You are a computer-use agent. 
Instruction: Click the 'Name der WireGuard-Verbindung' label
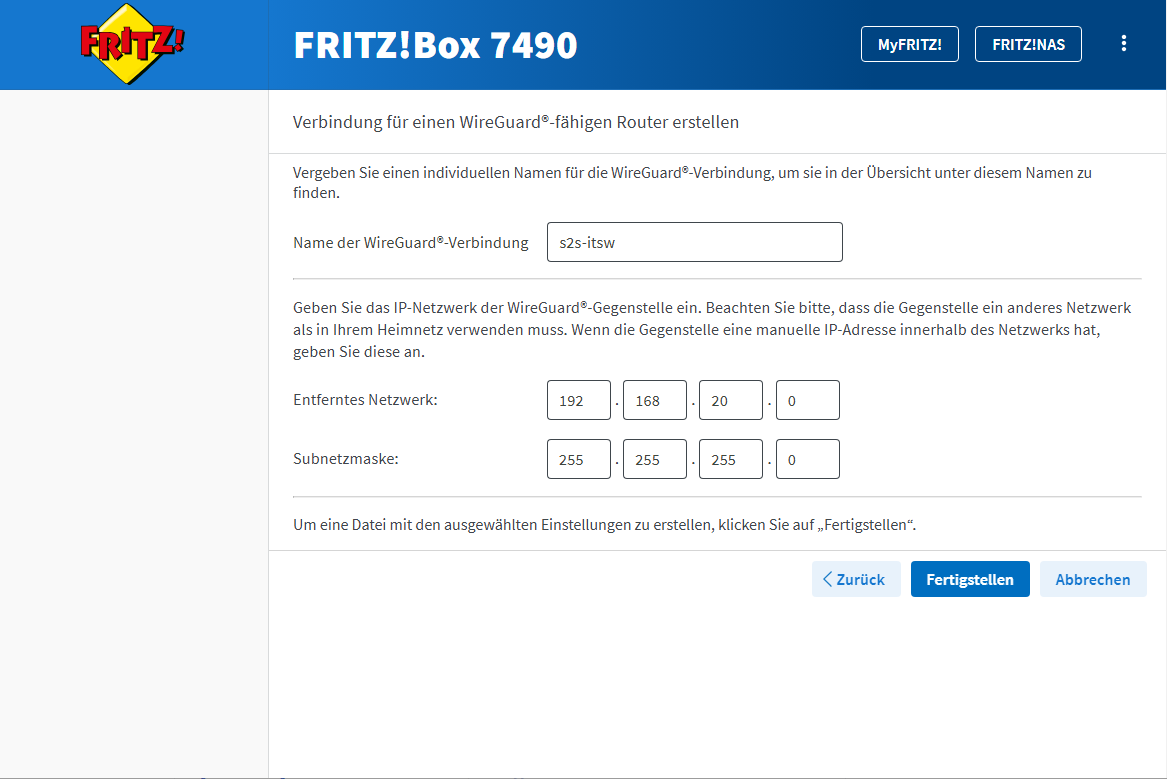coord(410,243)
